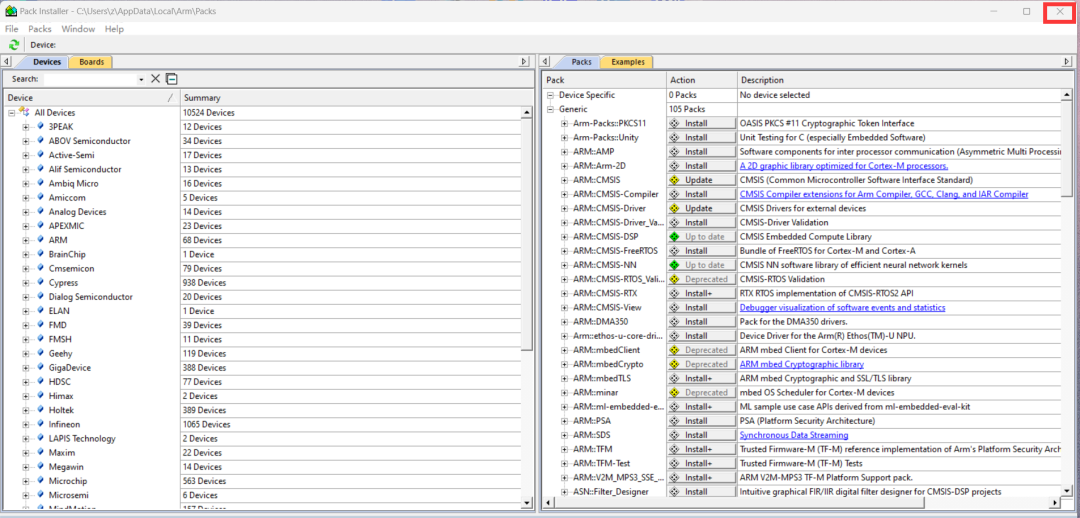Click the collapse all tree icon near Search
The image size is (1080, 518).
(x=172, y=79)
